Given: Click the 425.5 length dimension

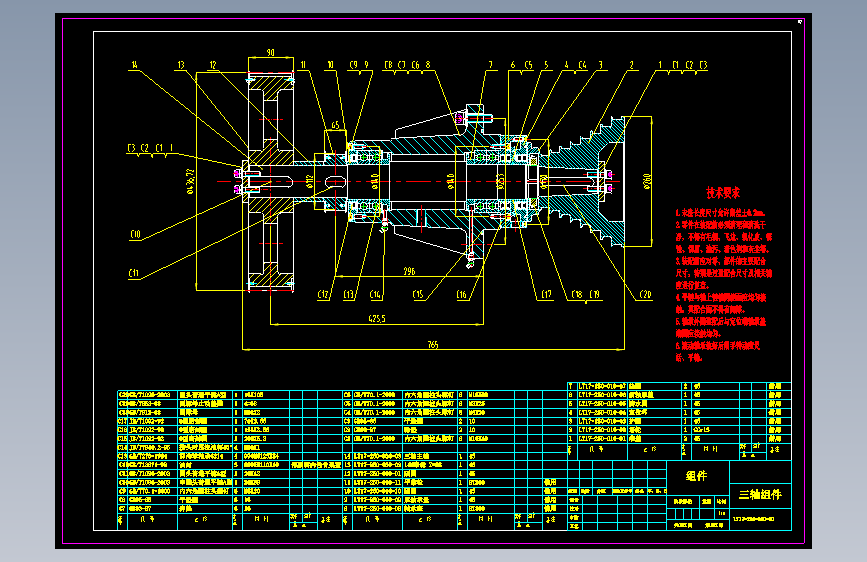Looking at the screenshot, I should click(377, 319).
